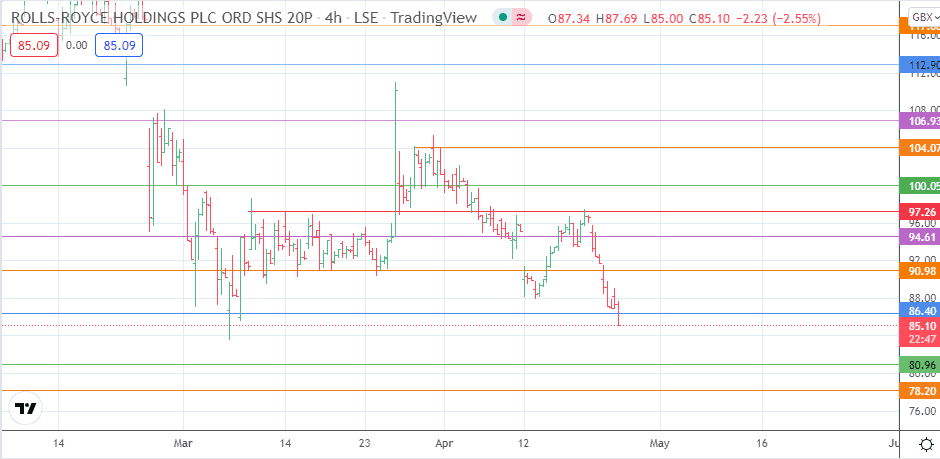940x459 pixels.
Task: Select the 86.40 blue price label
Action: (x=920, y=311)
